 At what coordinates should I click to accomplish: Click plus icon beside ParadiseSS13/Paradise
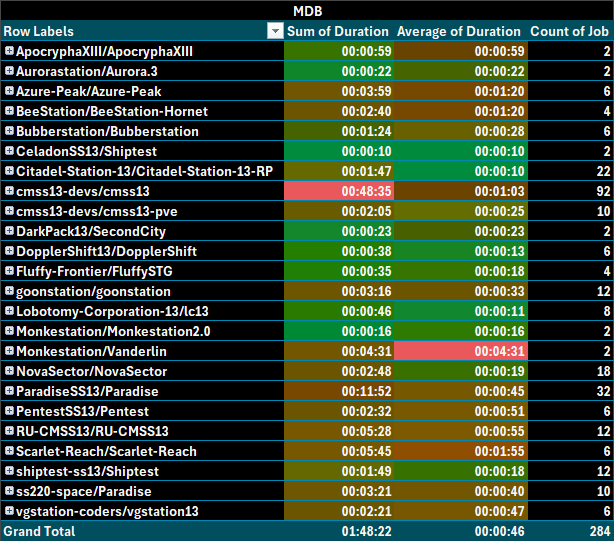9,391
